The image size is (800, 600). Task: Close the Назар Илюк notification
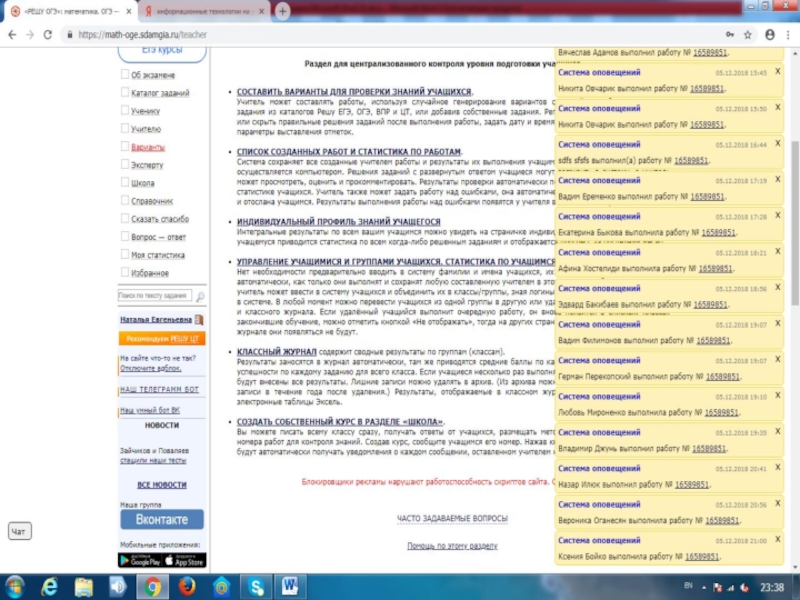point(778,467)
